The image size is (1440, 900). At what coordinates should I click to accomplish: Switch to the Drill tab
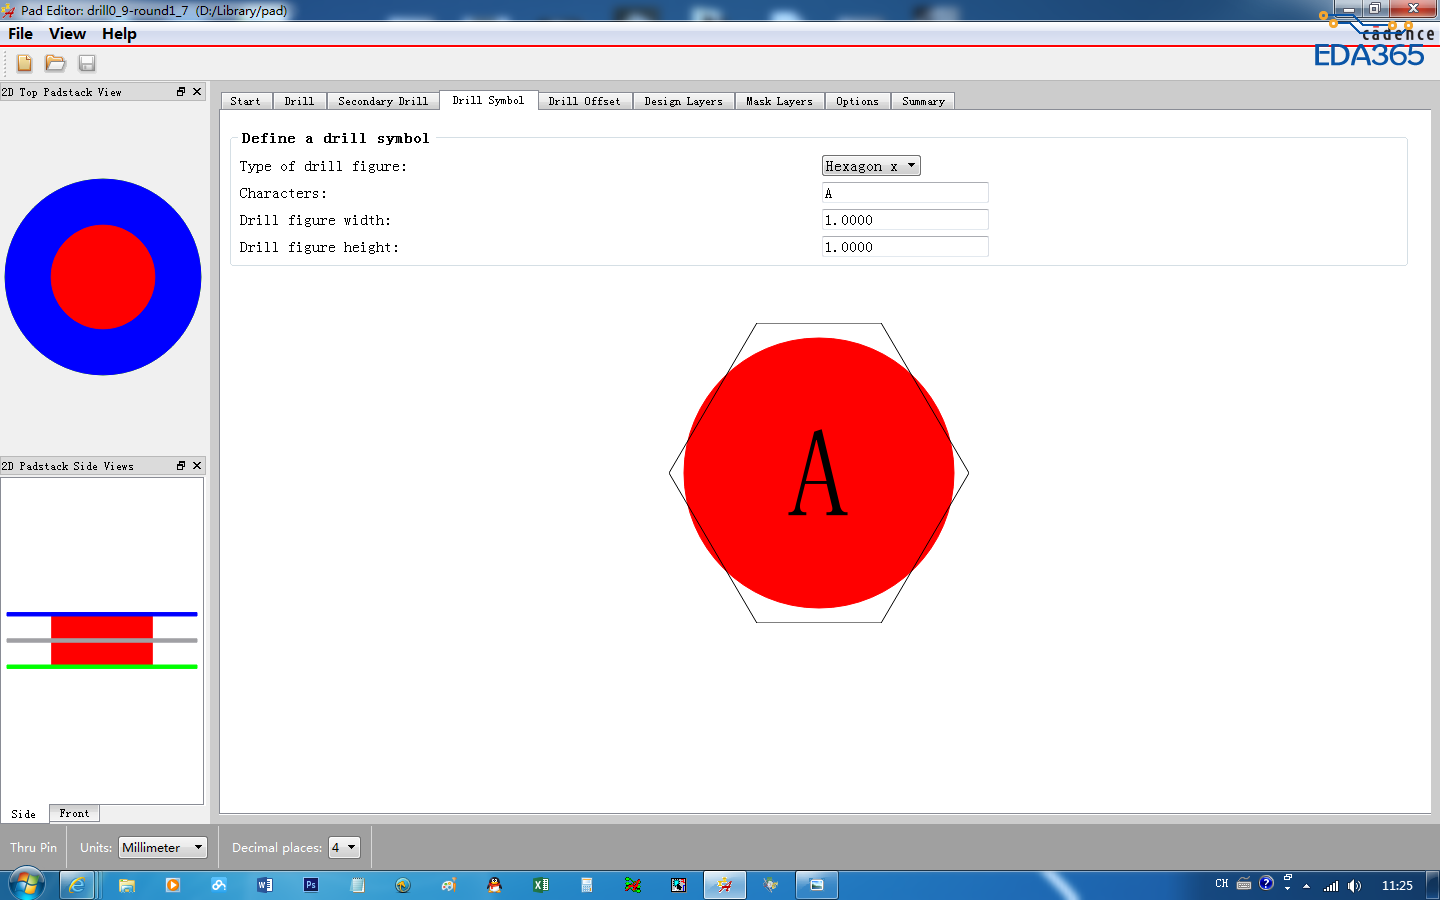coord(299,101)
